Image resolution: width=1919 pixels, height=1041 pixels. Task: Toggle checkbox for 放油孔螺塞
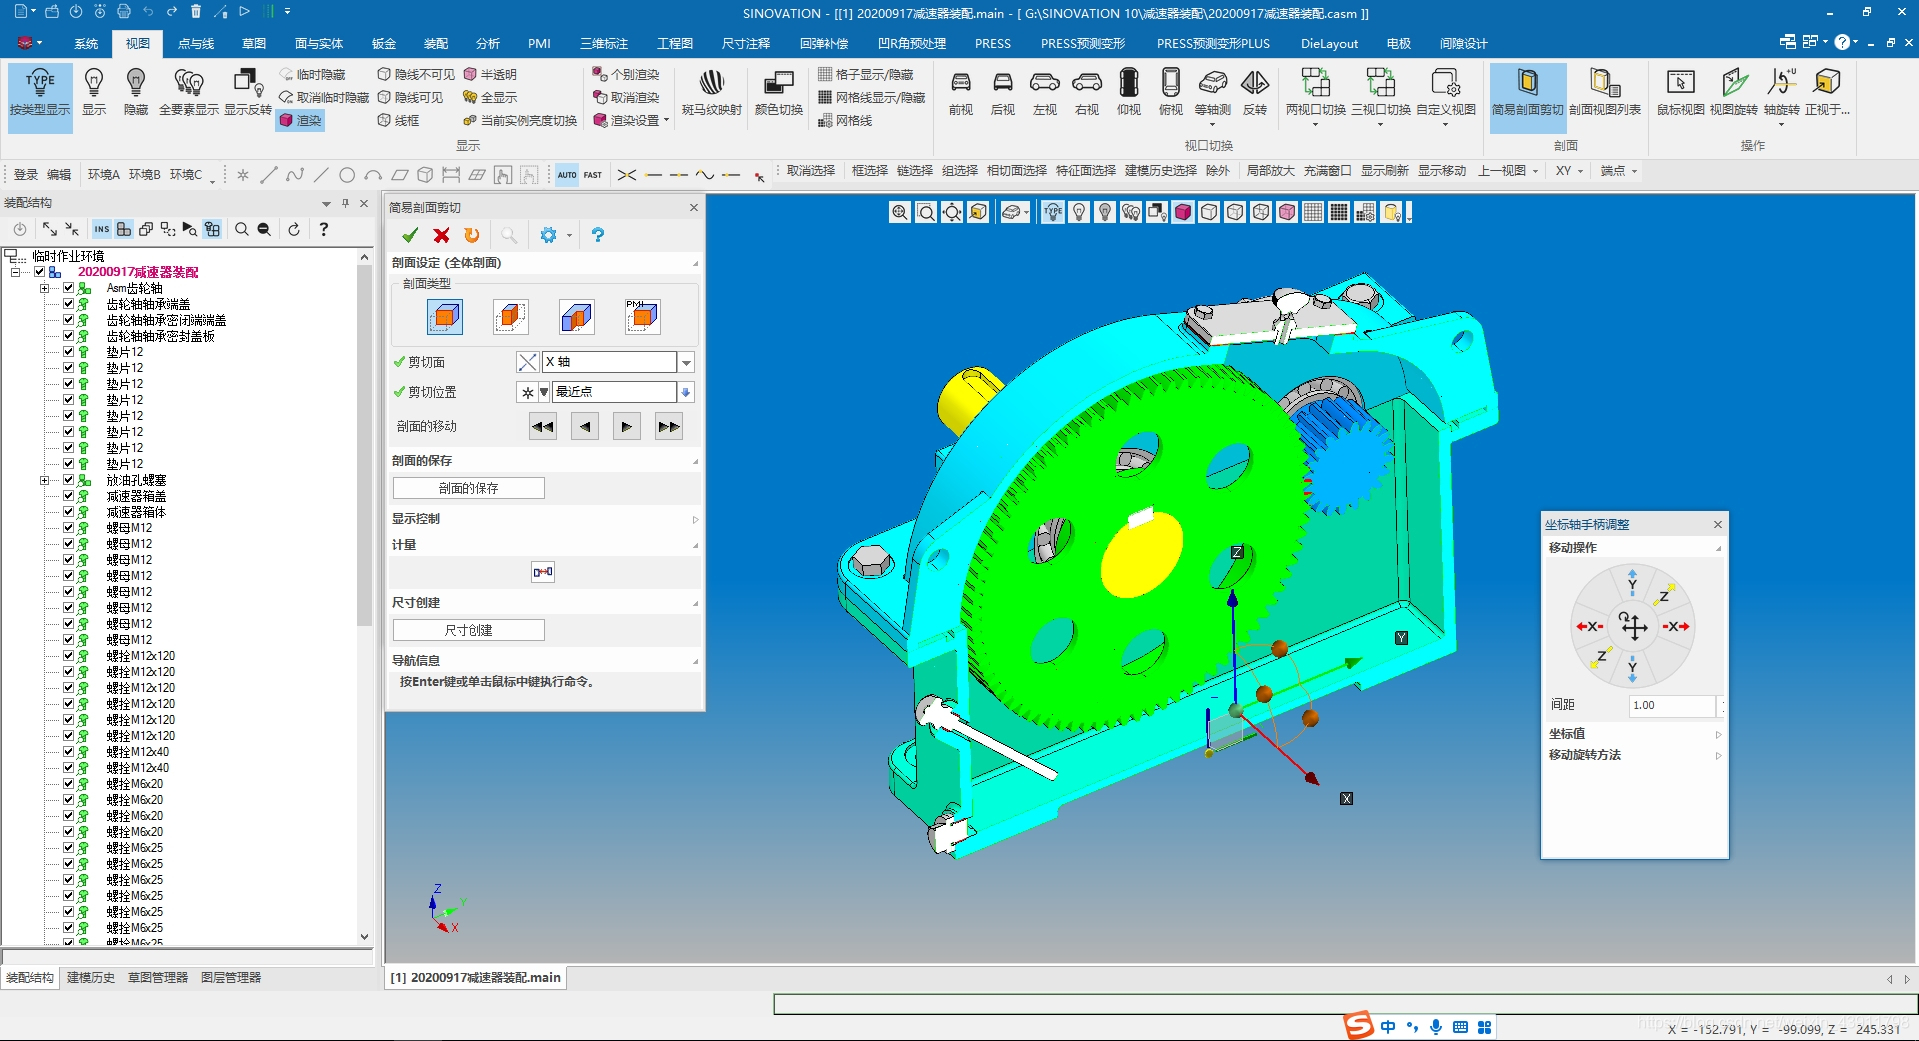click(68, 480)
